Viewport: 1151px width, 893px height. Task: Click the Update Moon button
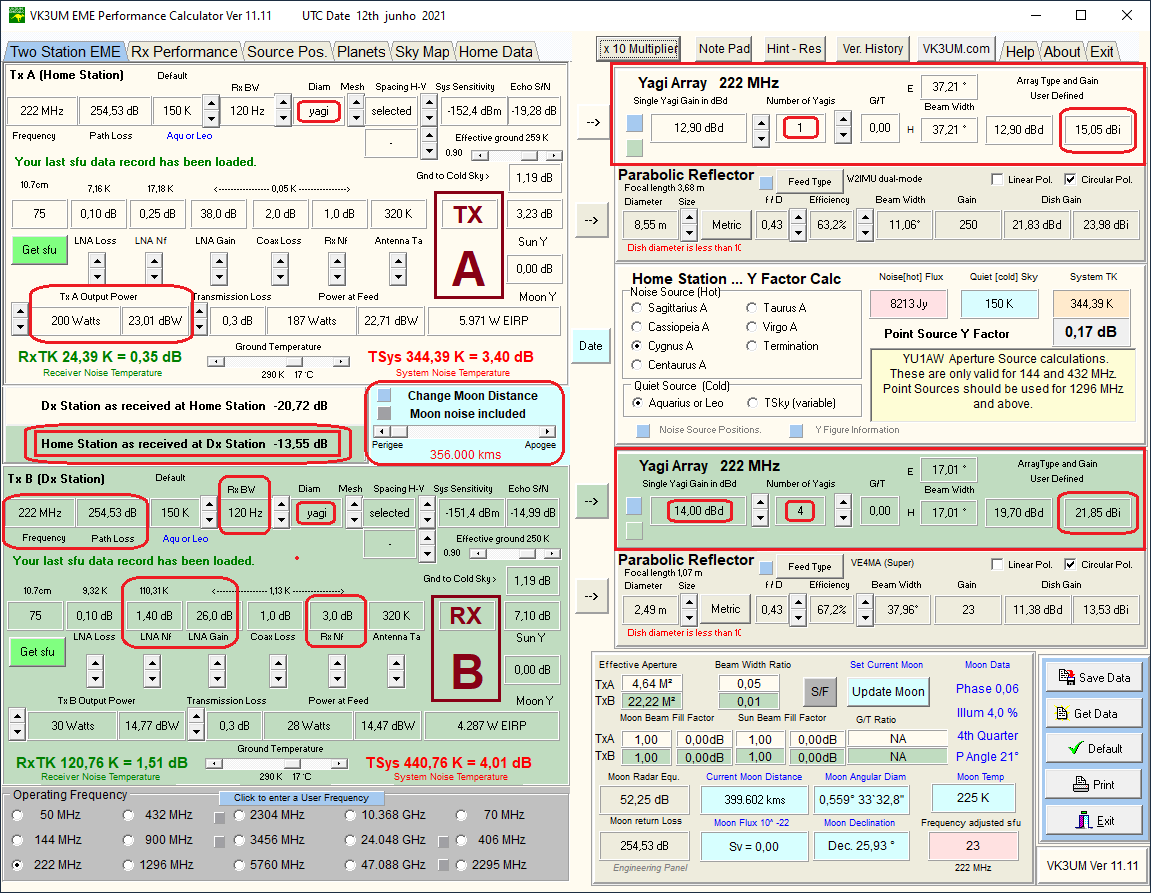[x=888, y=692]
